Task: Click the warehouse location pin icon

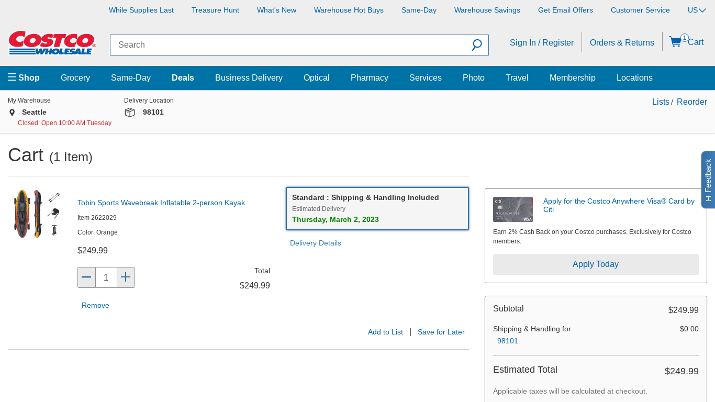Action: 12,112
